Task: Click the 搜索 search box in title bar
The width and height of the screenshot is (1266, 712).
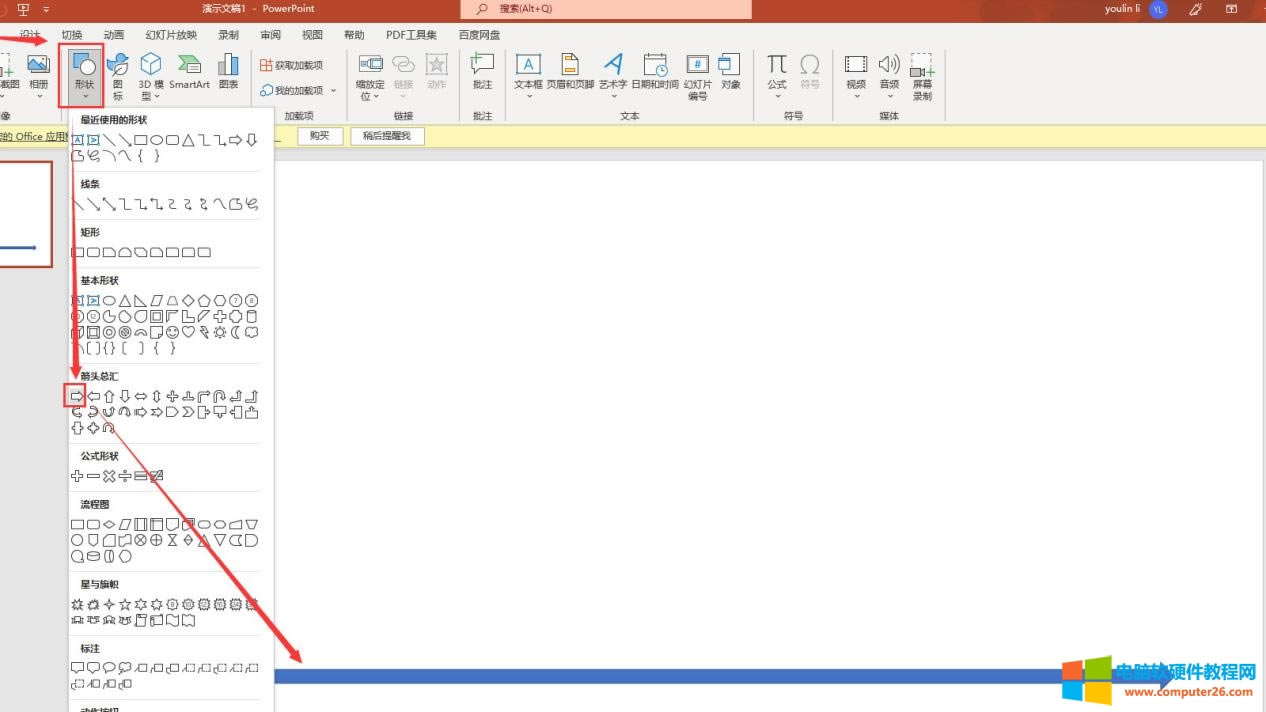Action: 606,9
